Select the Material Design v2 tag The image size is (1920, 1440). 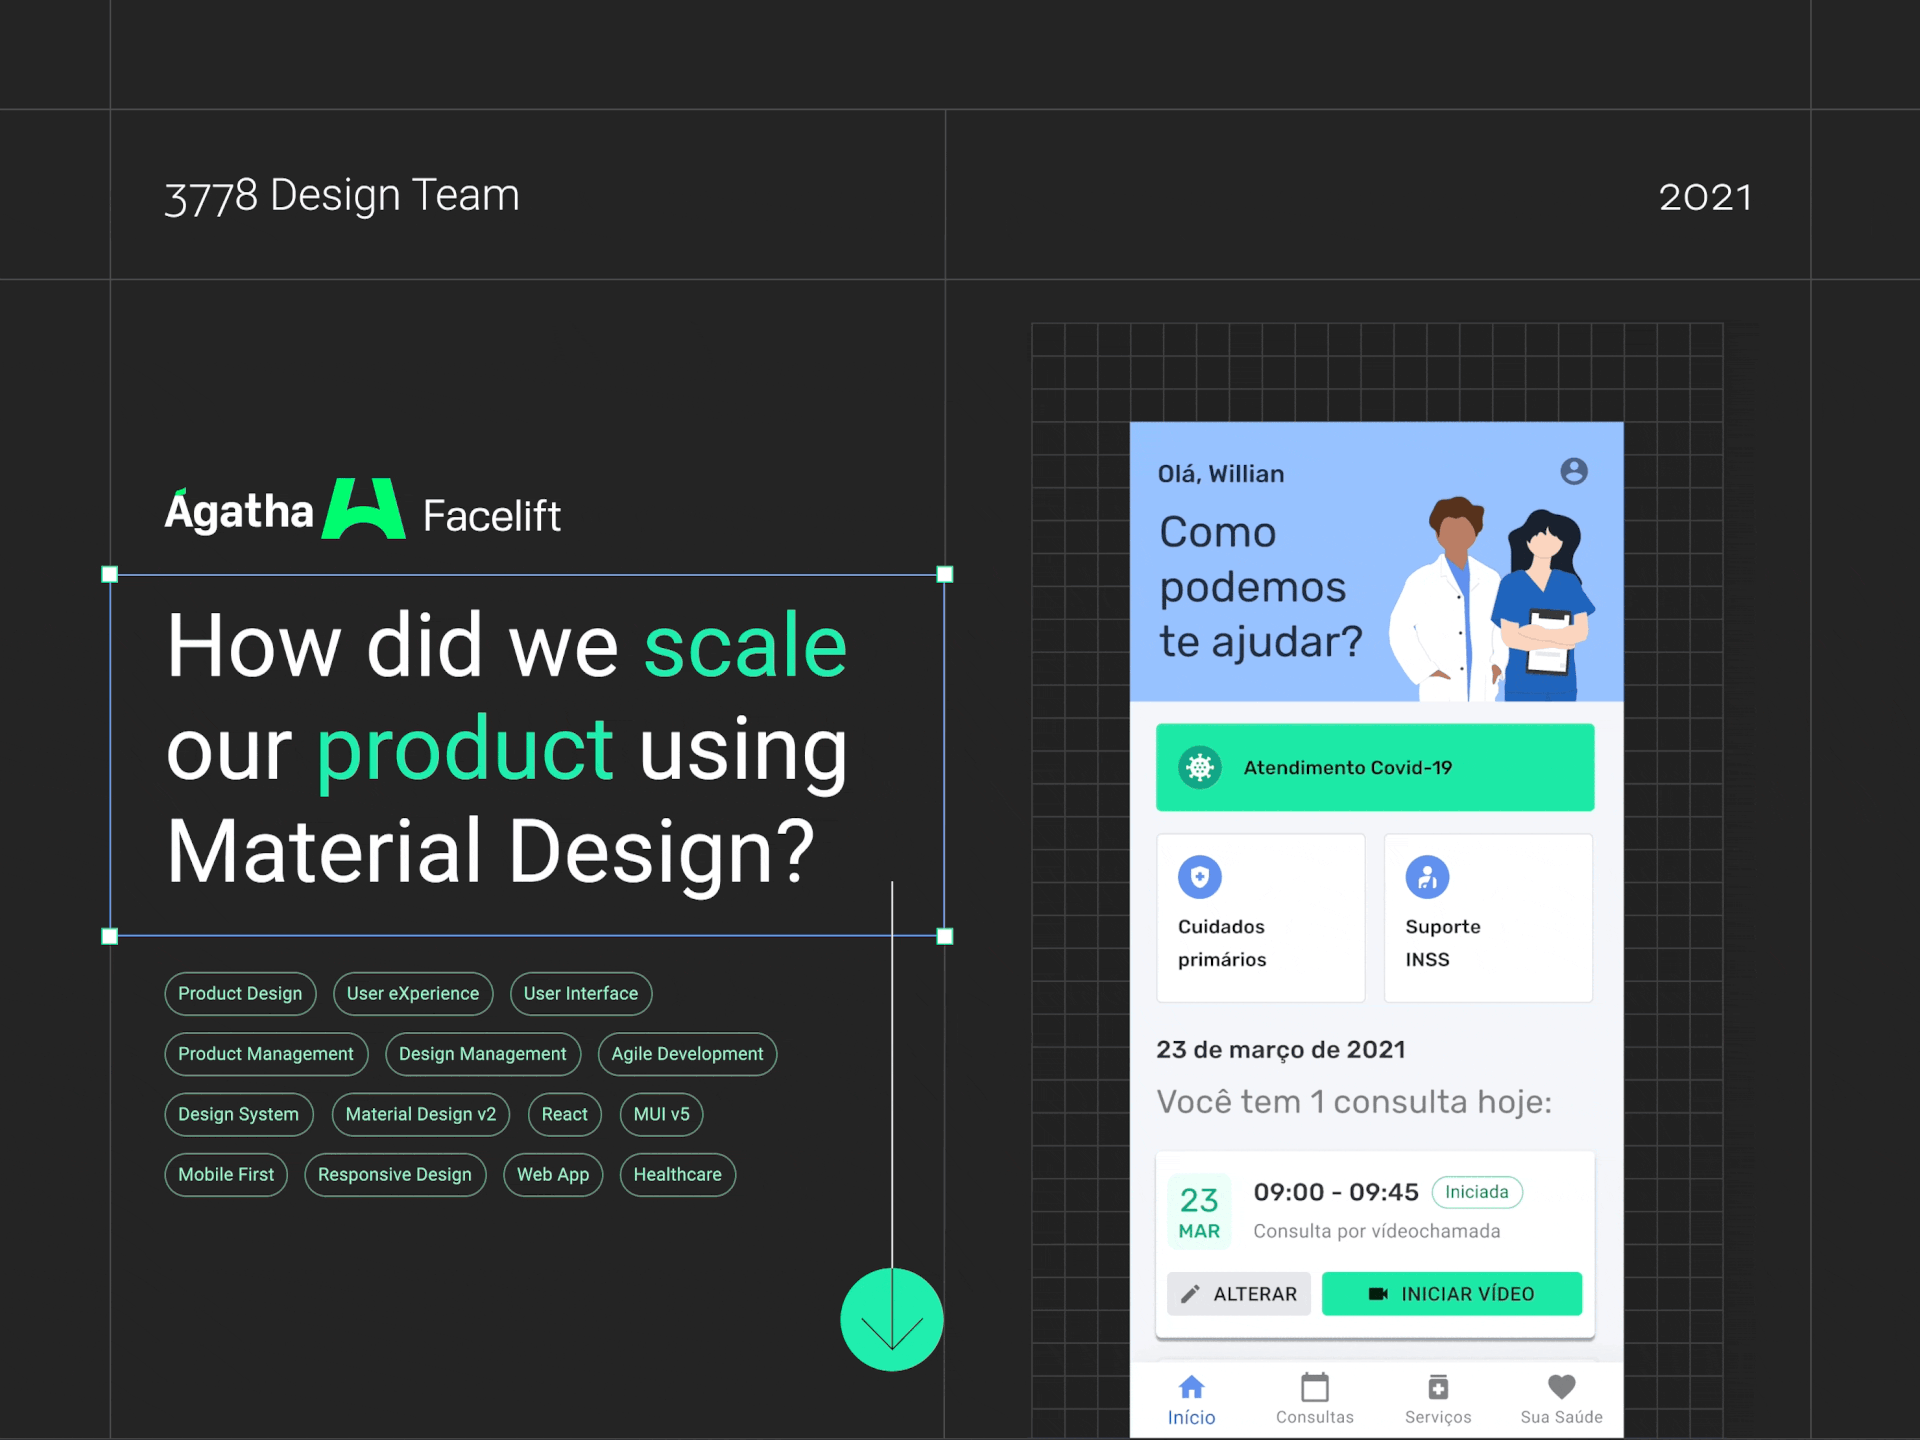(420, 1114)
